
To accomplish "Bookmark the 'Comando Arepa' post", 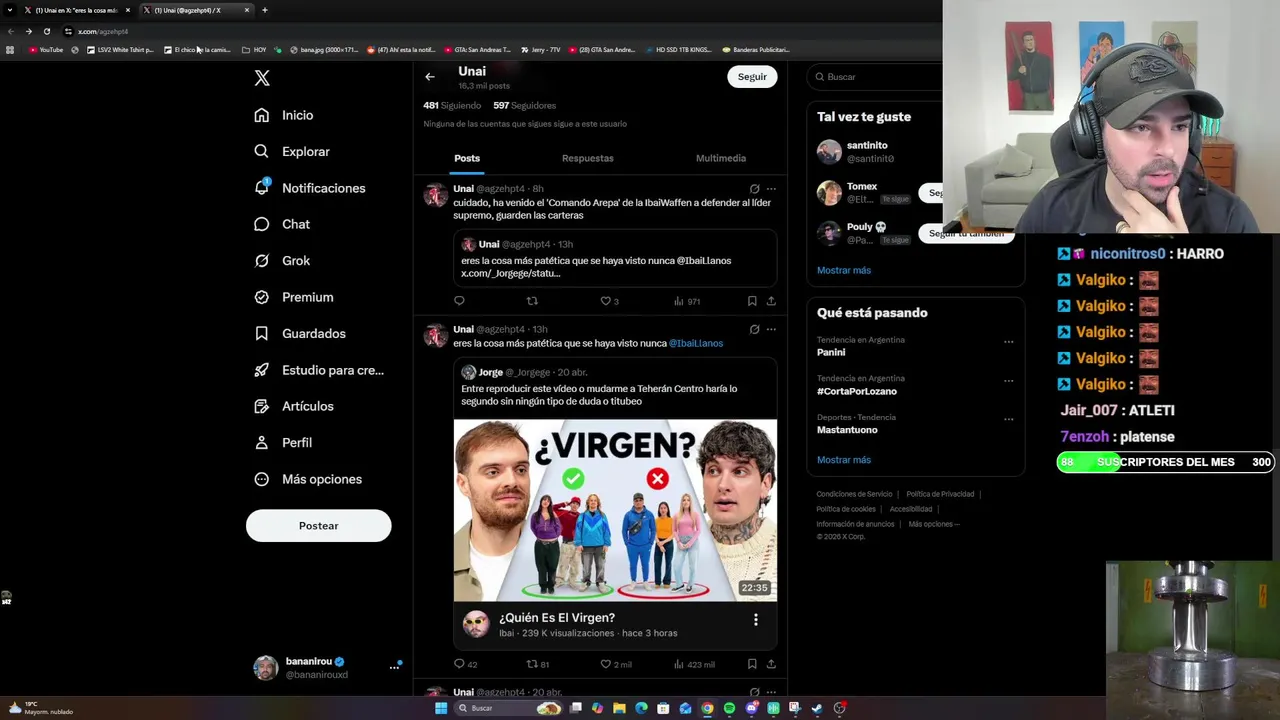I will point(752,301).
